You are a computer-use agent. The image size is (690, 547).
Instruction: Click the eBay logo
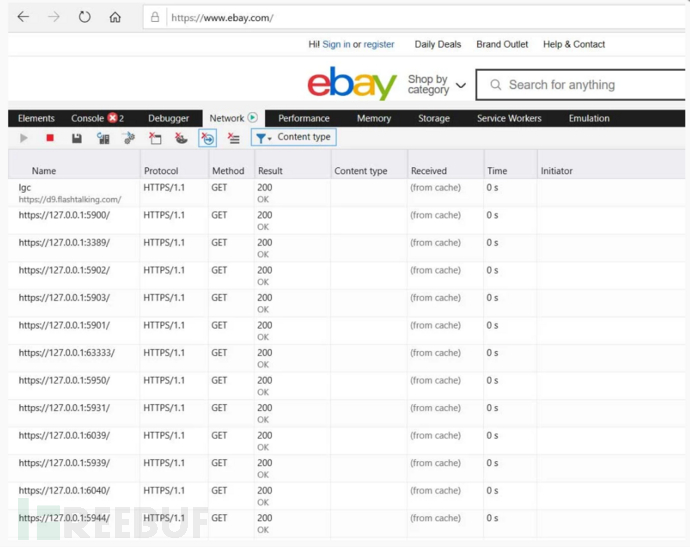tap(351, 84)
